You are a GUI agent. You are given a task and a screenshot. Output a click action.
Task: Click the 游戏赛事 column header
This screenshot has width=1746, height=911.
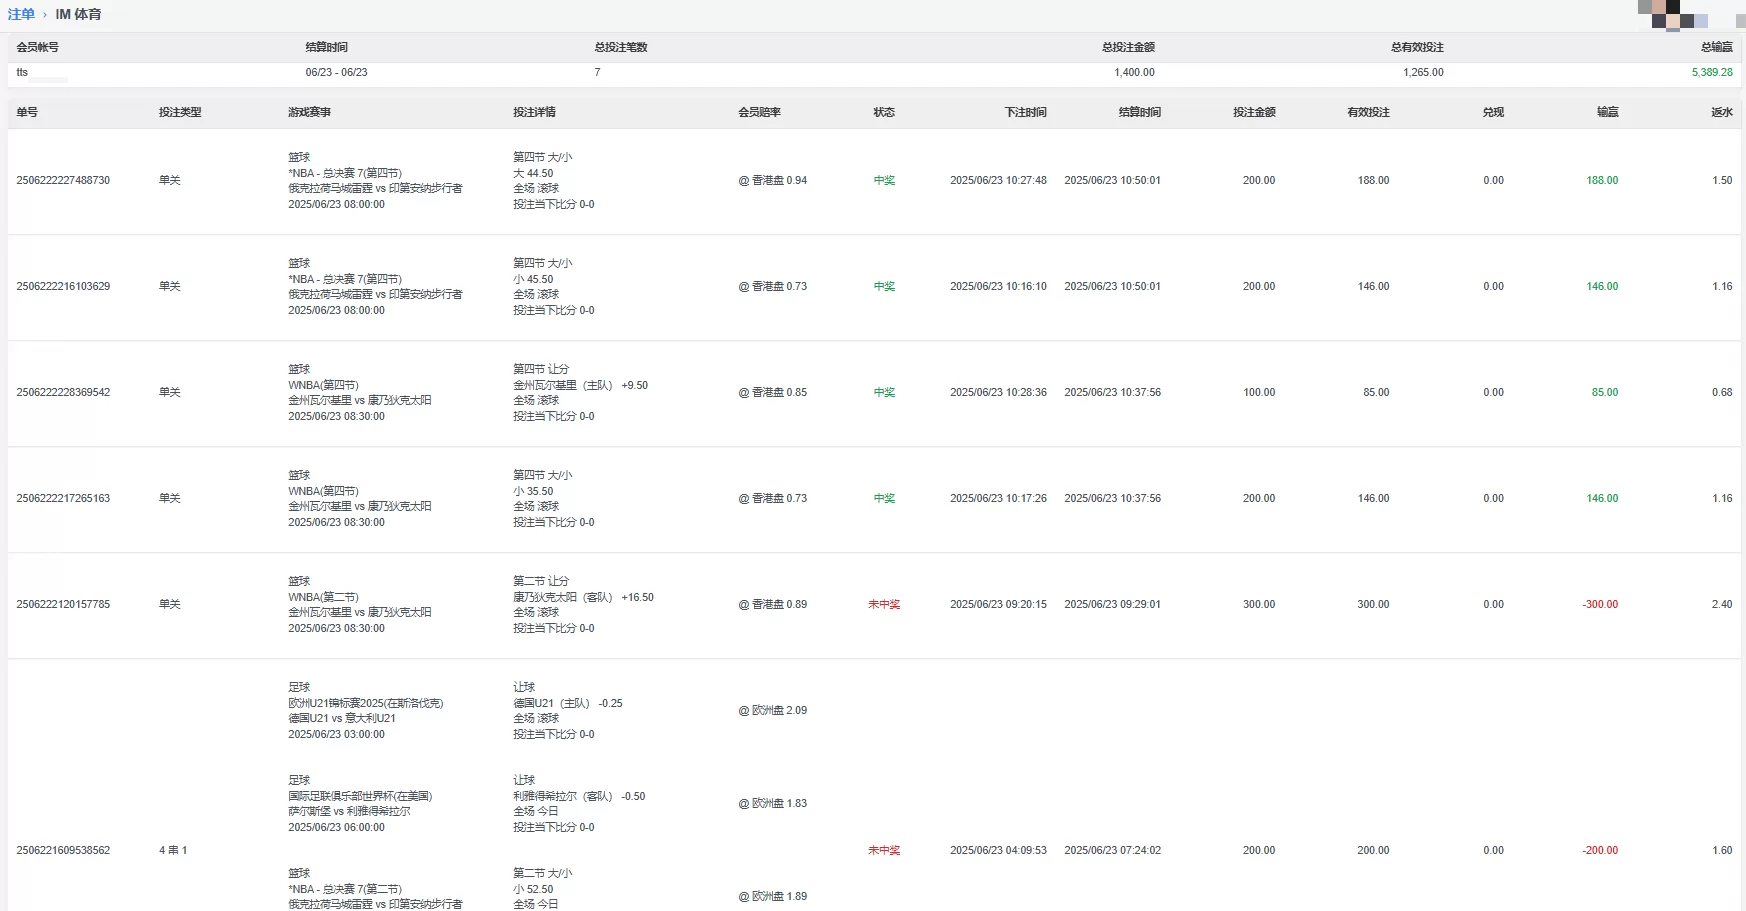click(x=309, y=112)
